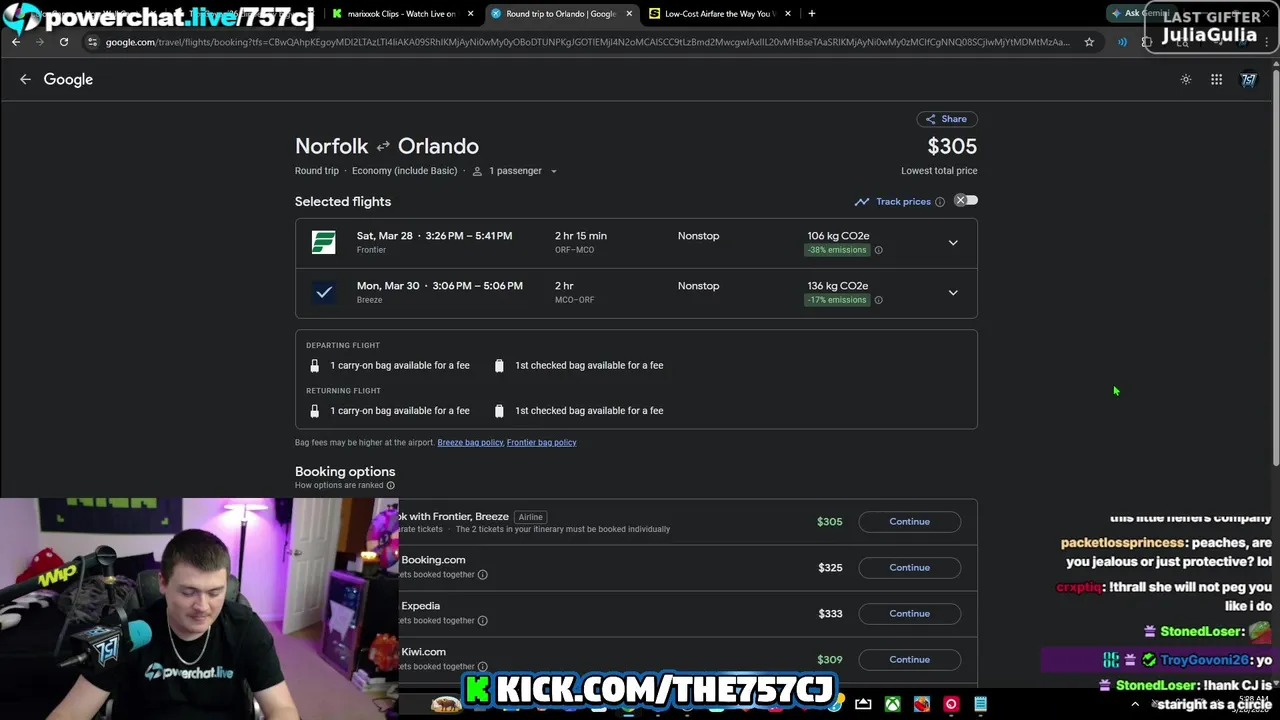Click the Breeze airline checkmark logo
1280x720 pixels.
click(x=323, y=292)
